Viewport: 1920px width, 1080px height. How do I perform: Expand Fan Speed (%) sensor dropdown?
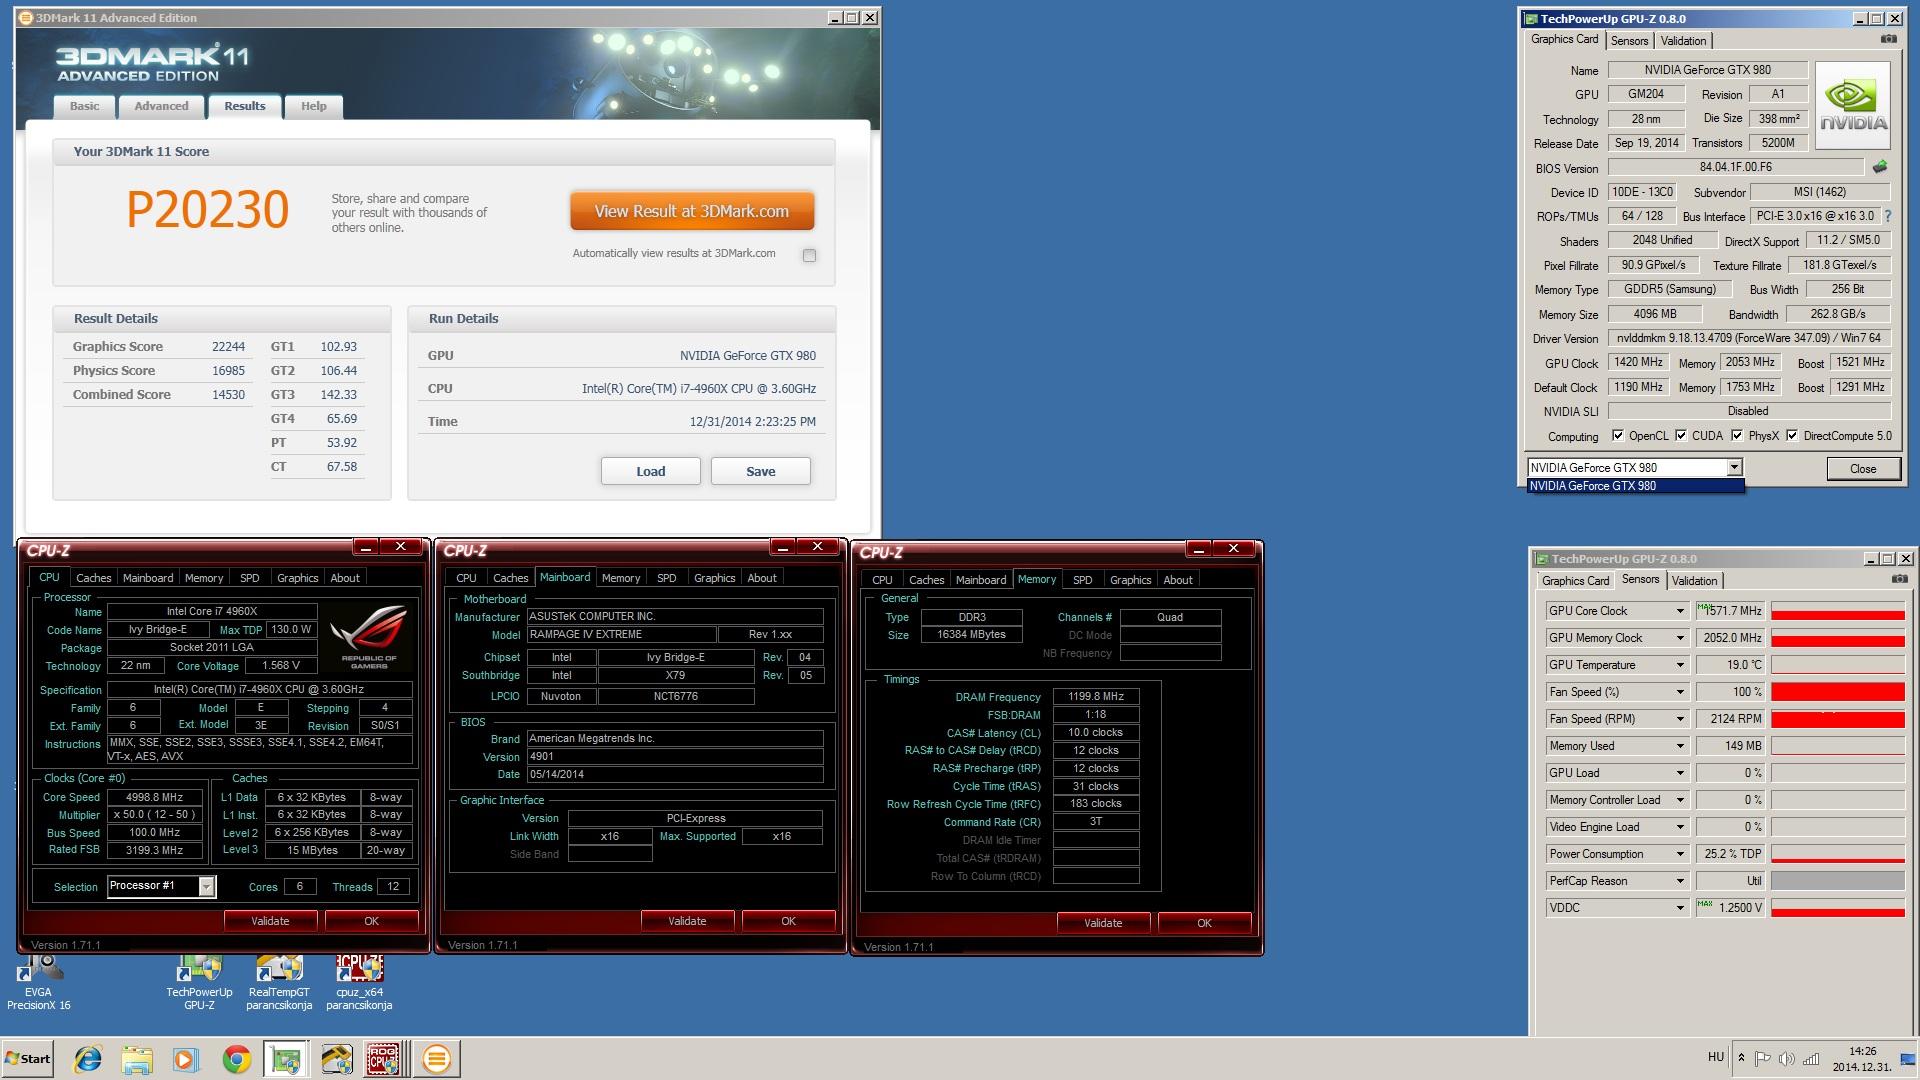coord(1680,692)
